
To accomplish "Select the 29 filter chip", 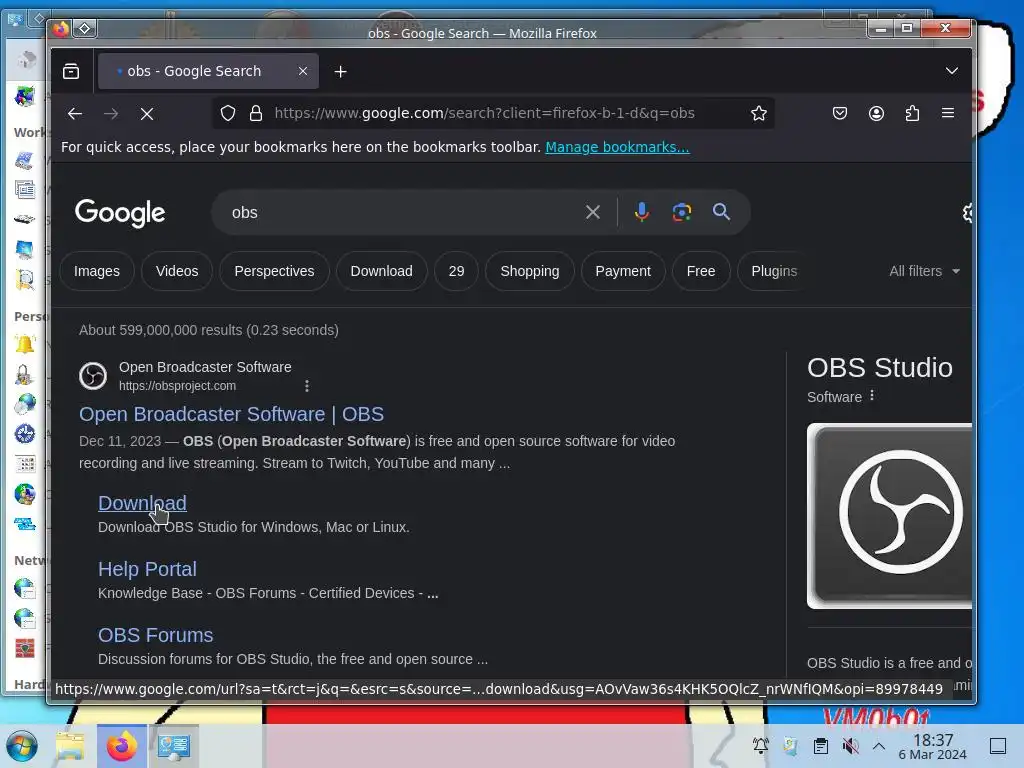I will pos(456,271).
